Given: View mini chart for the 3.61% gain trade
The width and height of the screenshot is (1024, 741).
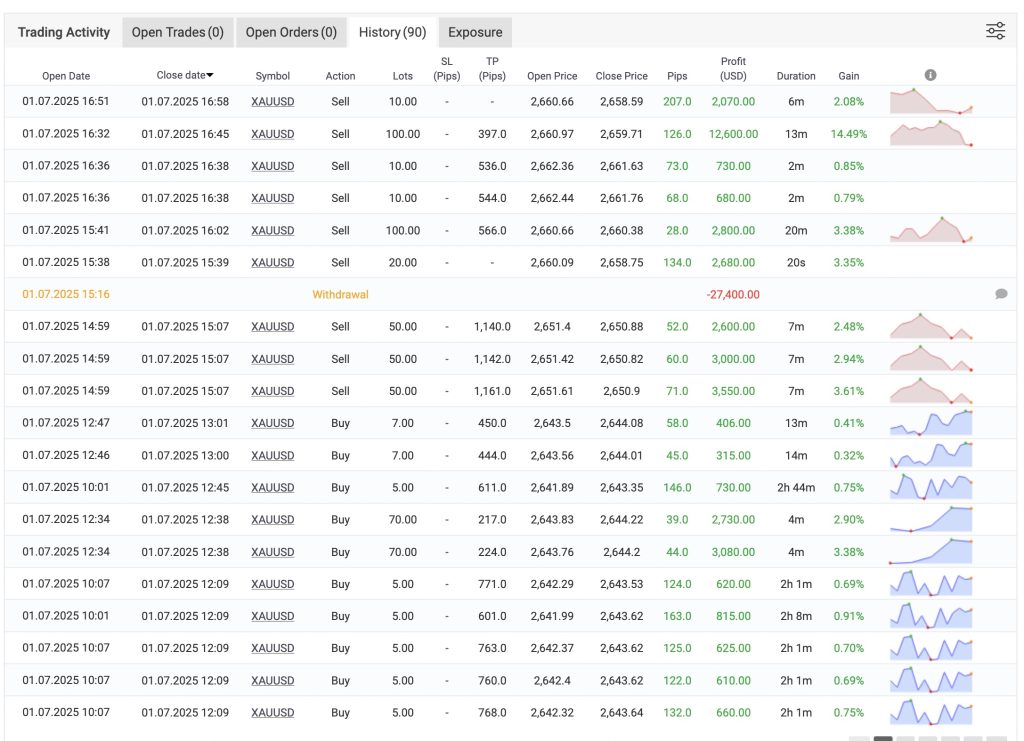Looking at the screenshot, I should click(931, 390).
